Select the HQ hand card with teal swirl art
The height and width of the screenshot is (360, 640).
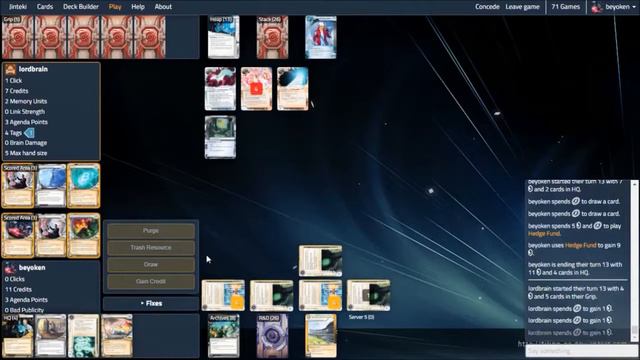pos(84,336)
